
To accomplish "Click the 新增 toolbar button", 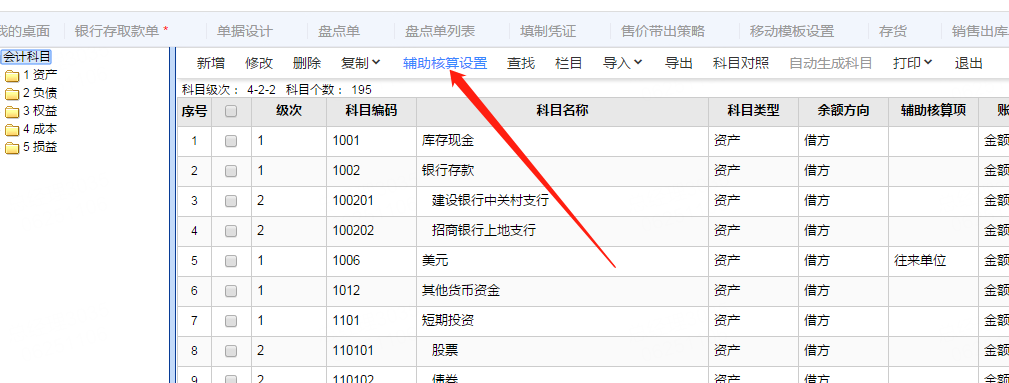I will tap(210, 63).
